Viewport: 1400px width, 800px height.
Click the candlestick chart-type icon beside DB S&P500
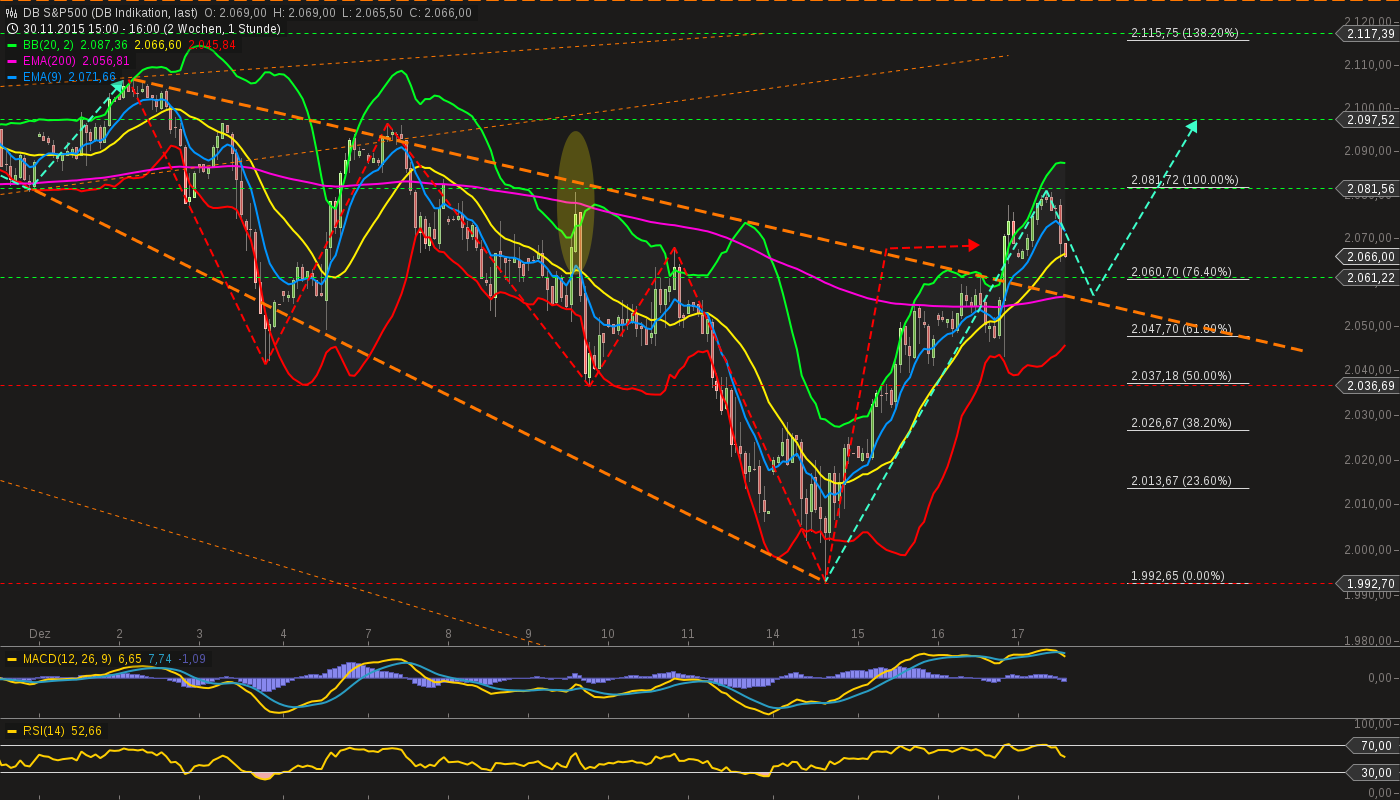(x=12, y=13)
